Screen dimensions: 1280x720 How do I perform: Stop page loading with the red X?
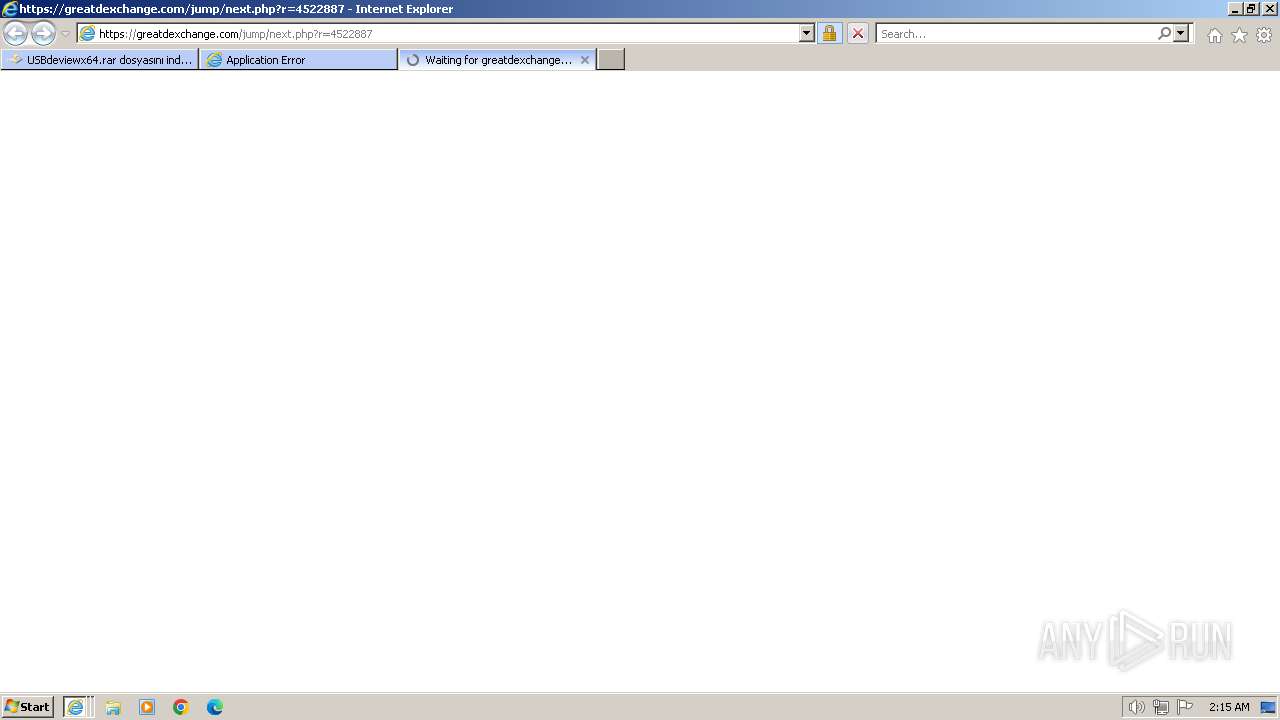(858, 34)
